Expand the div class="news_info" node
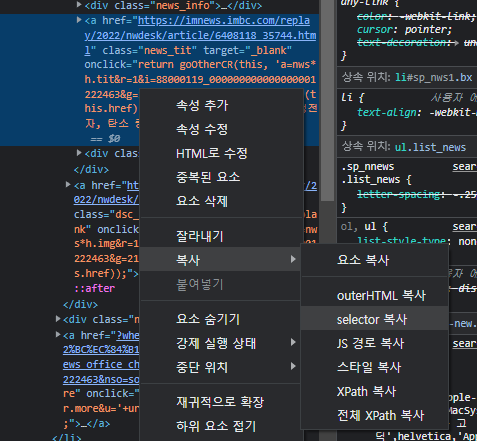 click(79, 5)
